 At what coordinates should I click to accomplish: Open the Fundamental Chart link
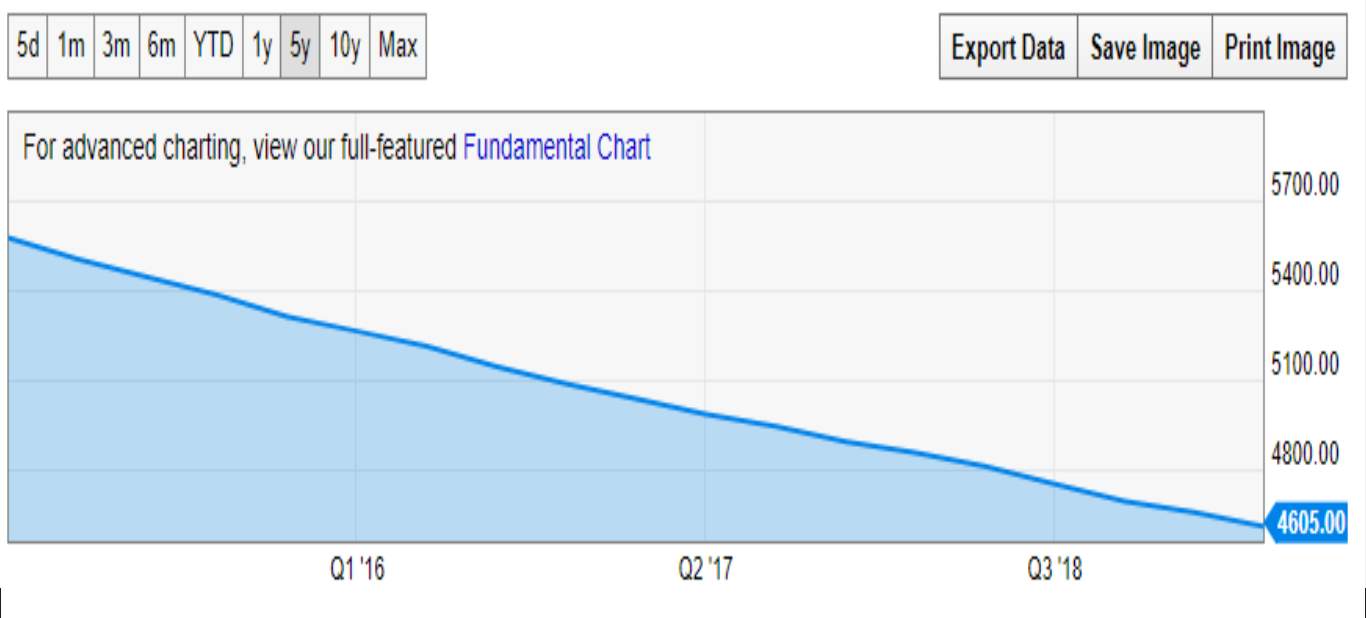click(x=557, y=148)
